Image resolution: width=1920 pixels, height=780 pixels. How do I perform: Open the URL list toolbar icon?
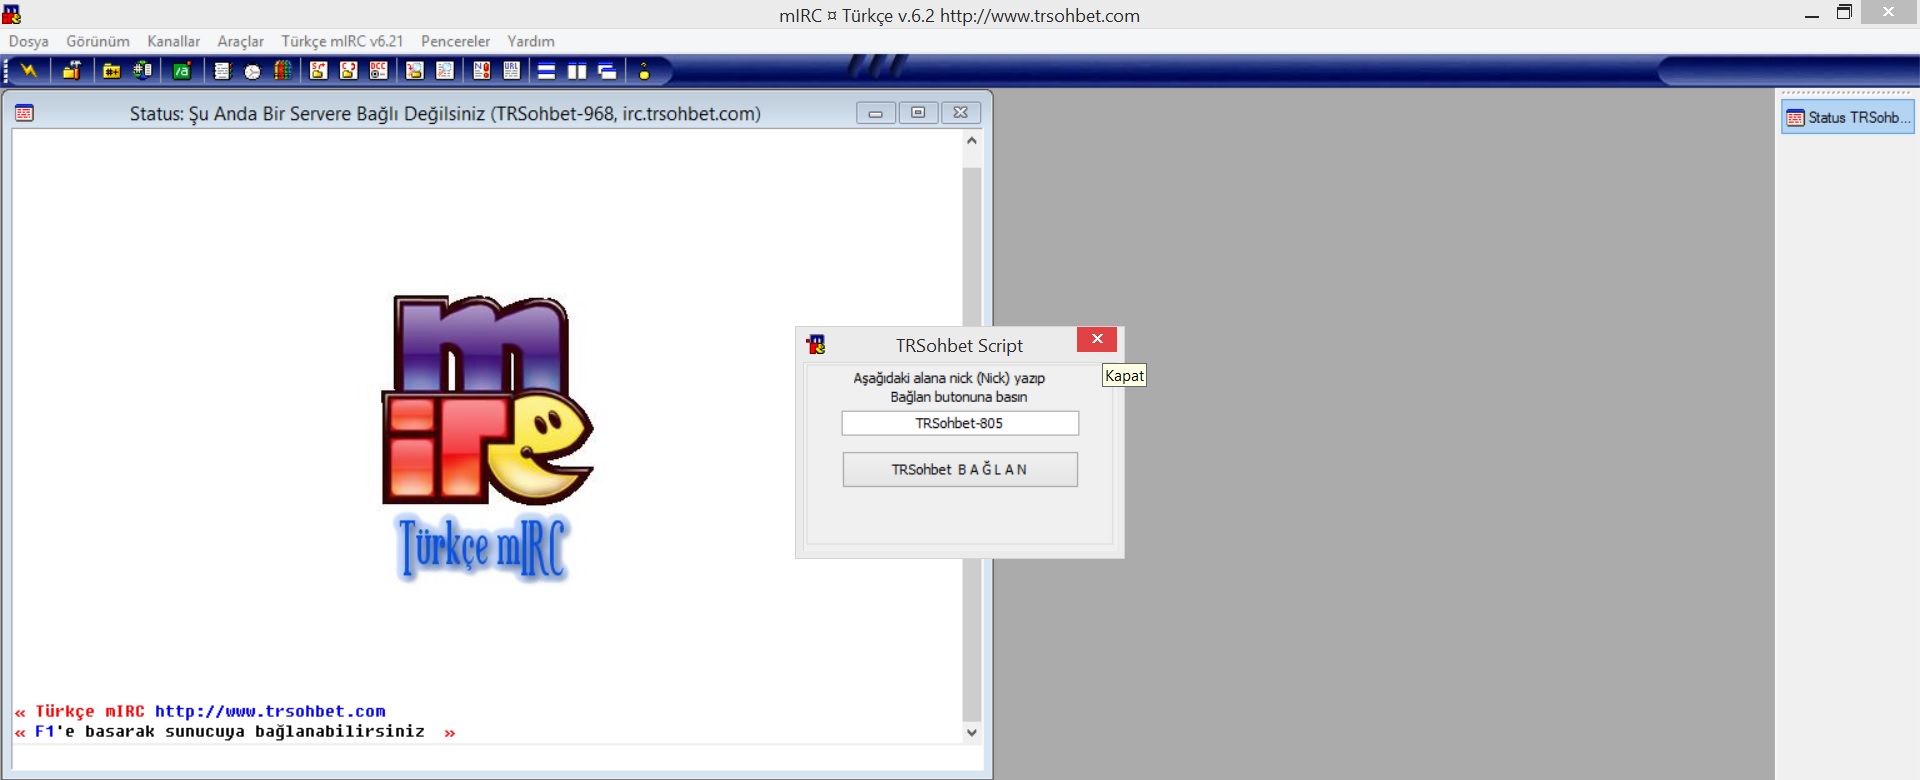[512, 71]
